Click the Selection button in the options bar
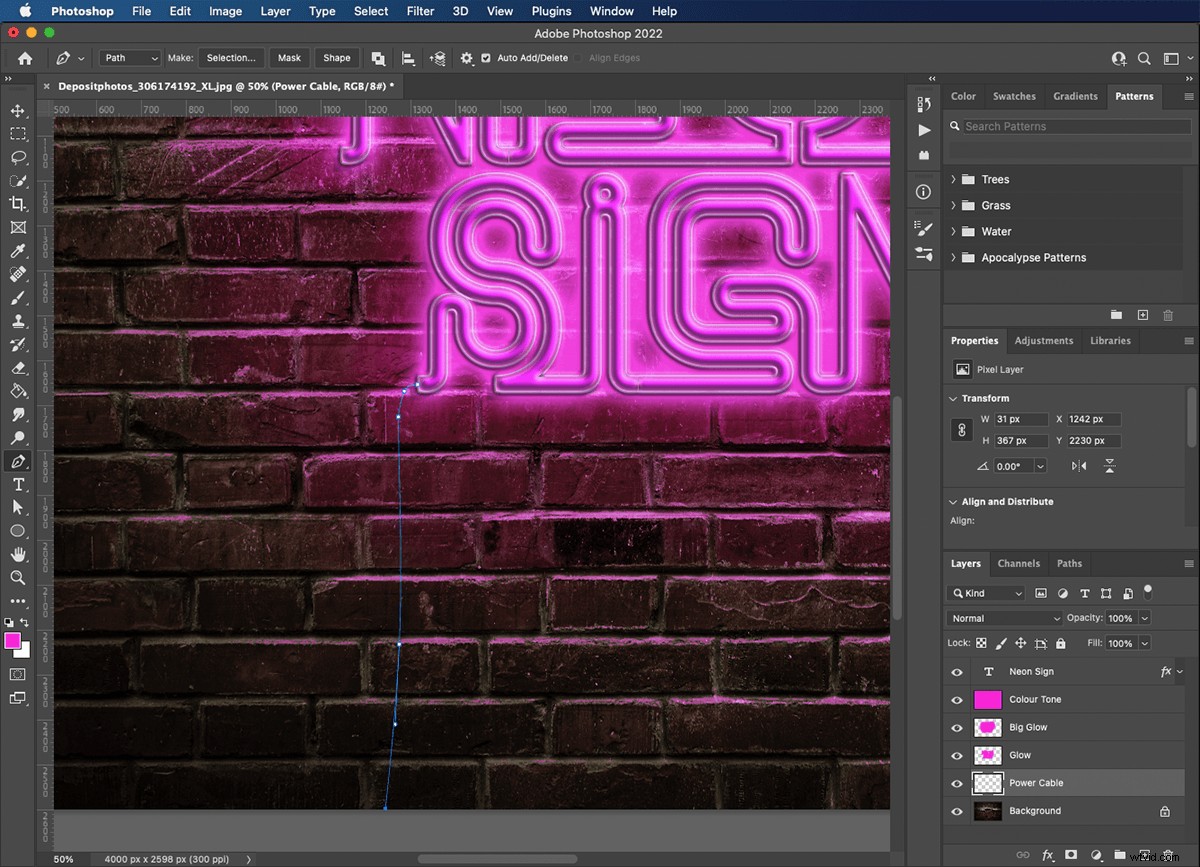The image size is (1200, 867). pyautogui.click(x=230, y=58)
